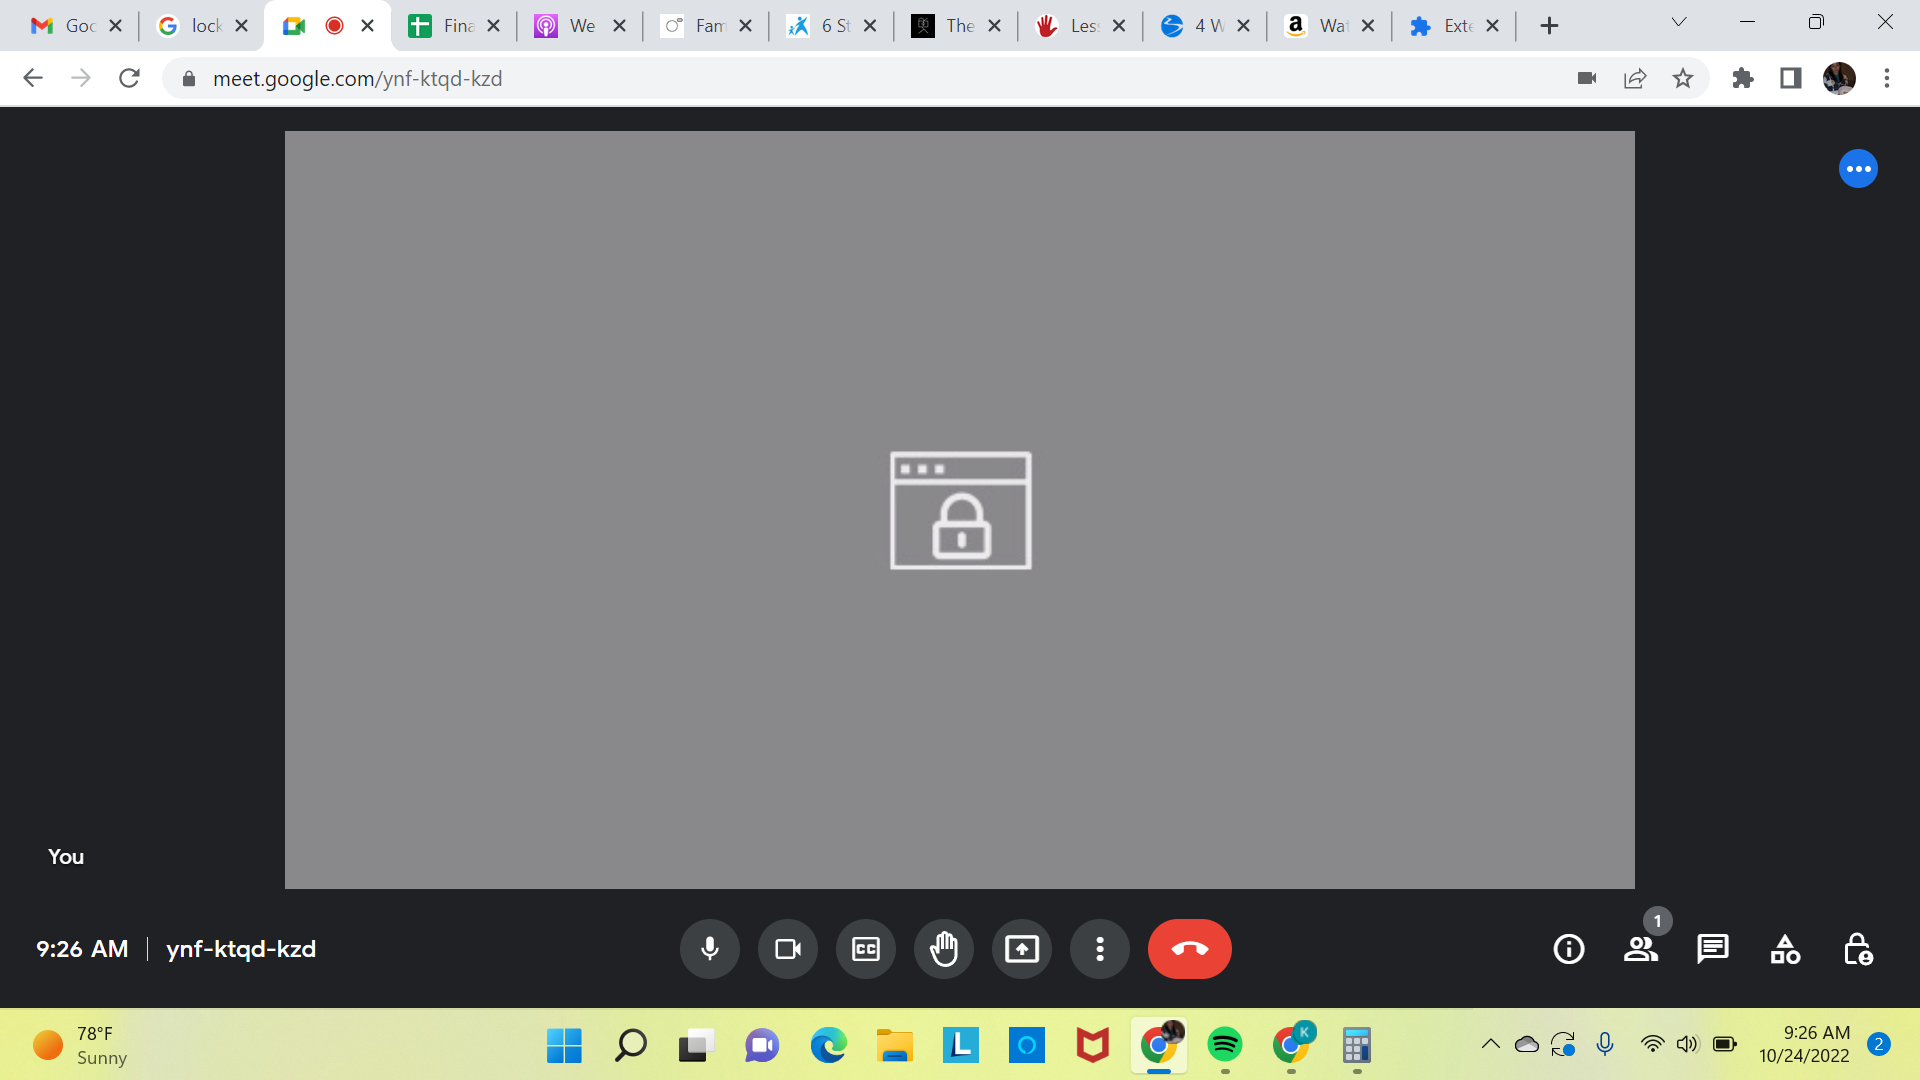Open the three-dot more options menu

(x=1099, y=949)
